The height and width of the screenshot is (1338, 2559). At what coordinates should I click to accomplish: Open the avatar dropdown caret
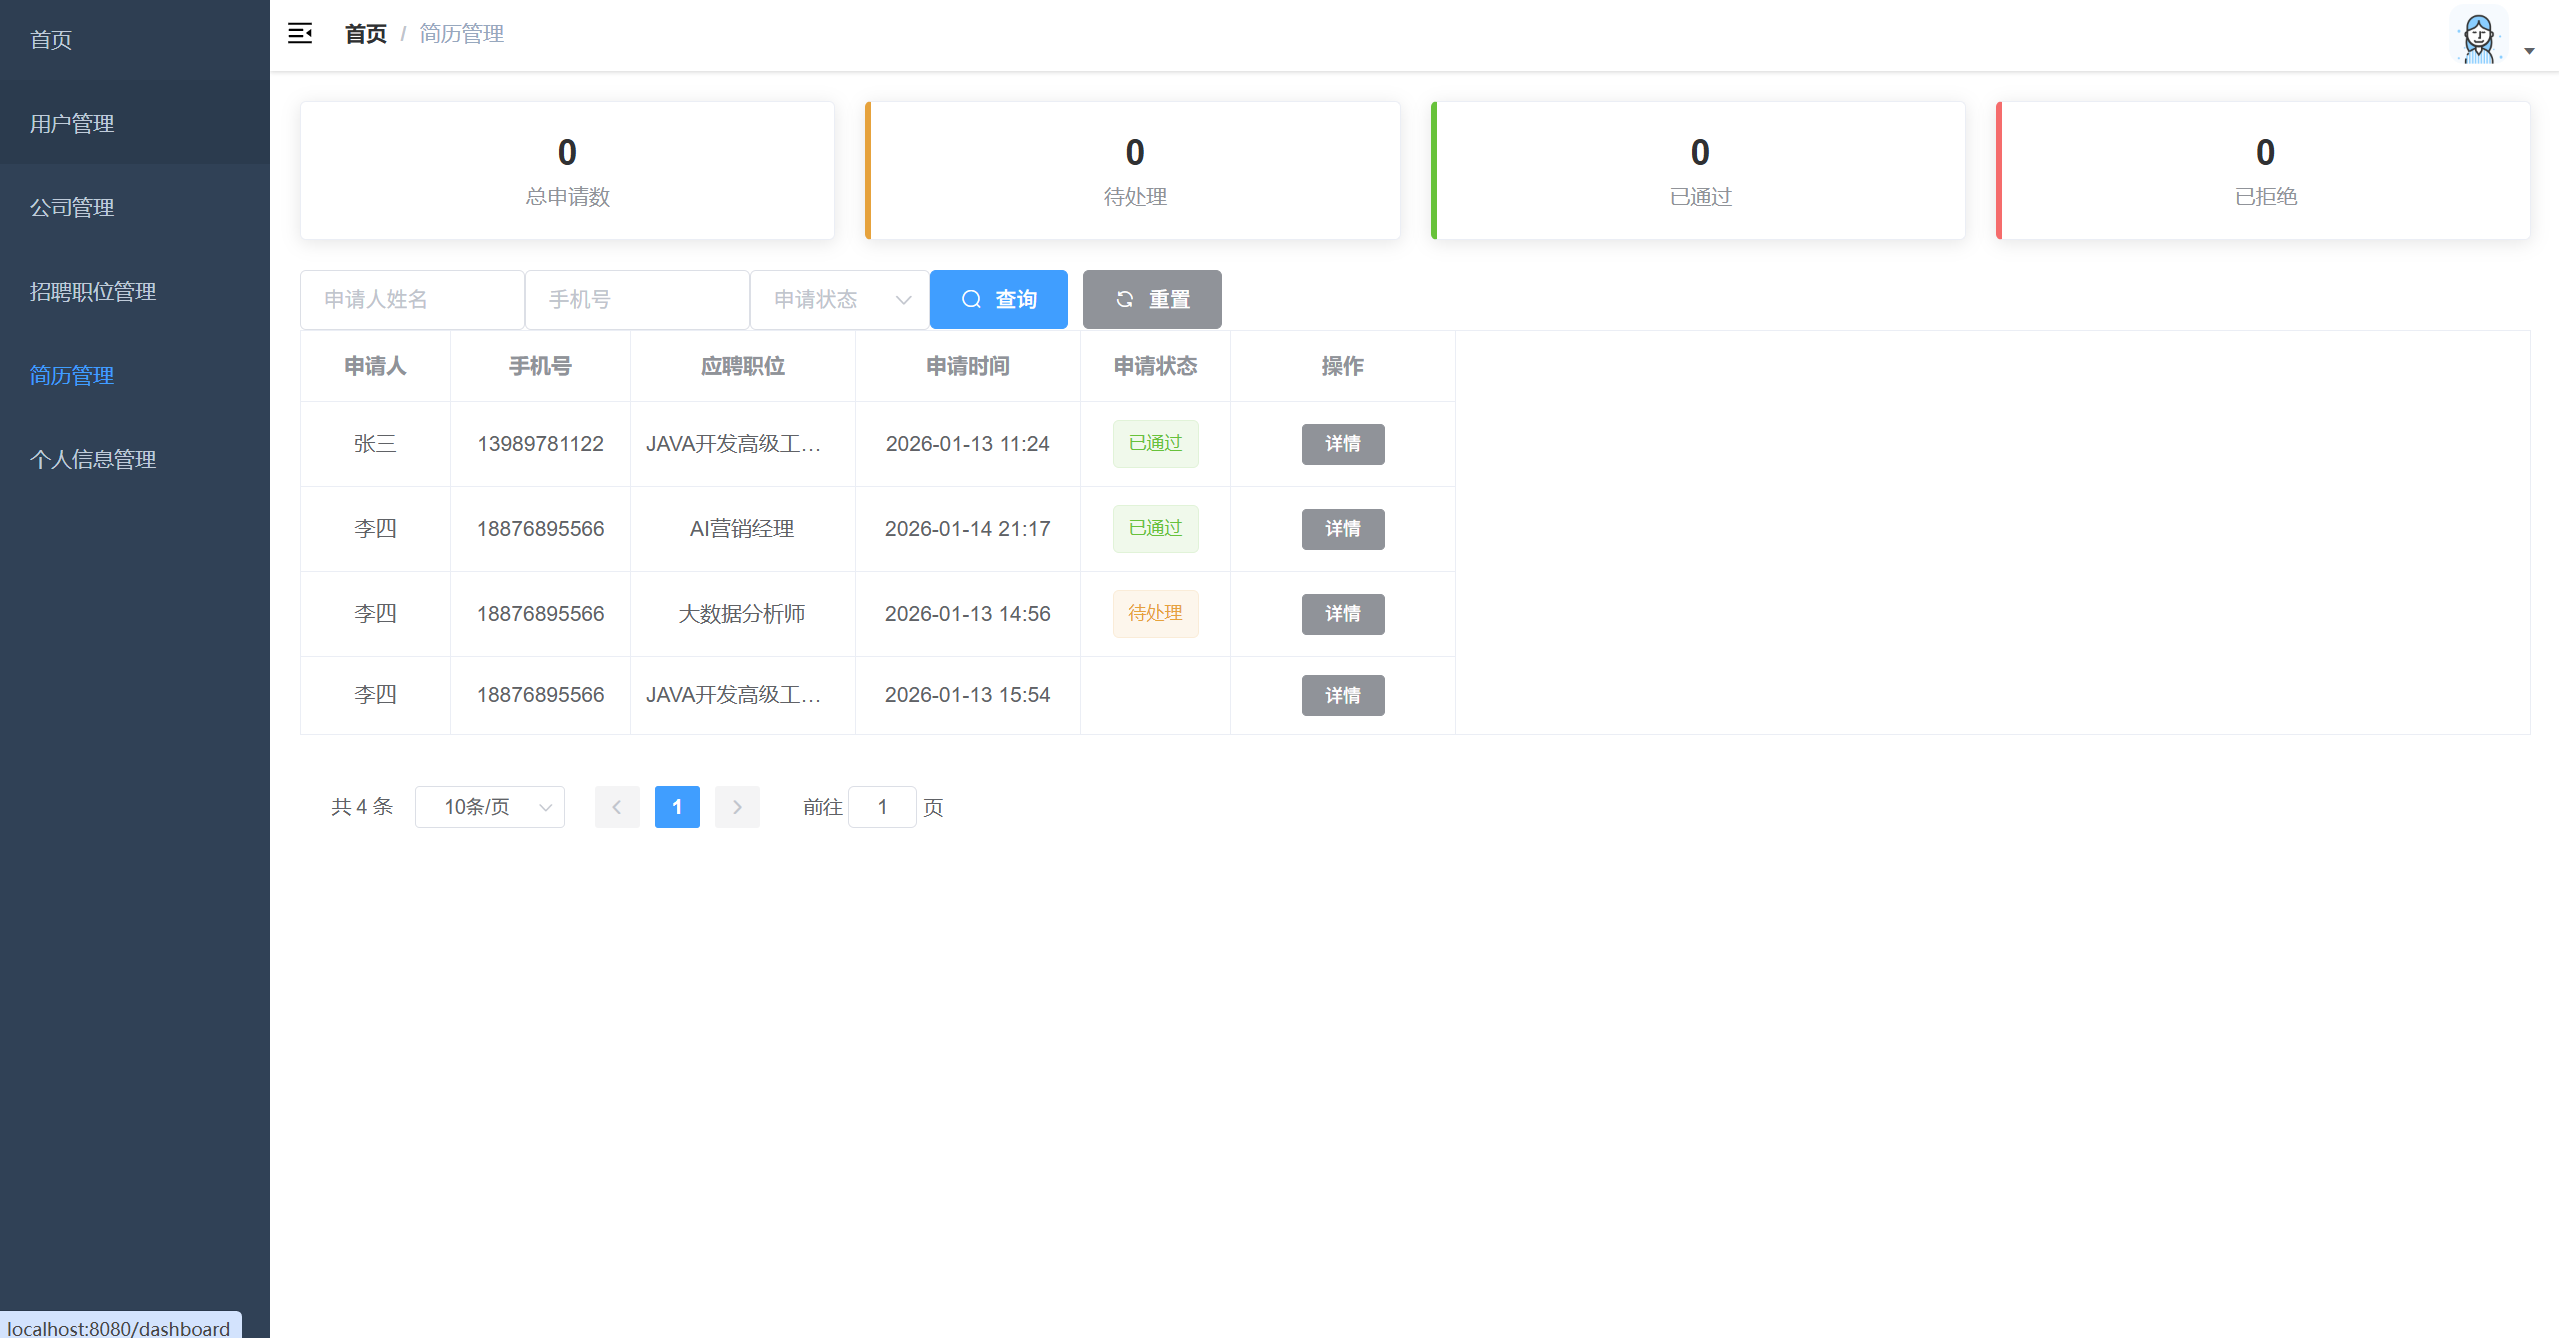[x=2529, y=50]
